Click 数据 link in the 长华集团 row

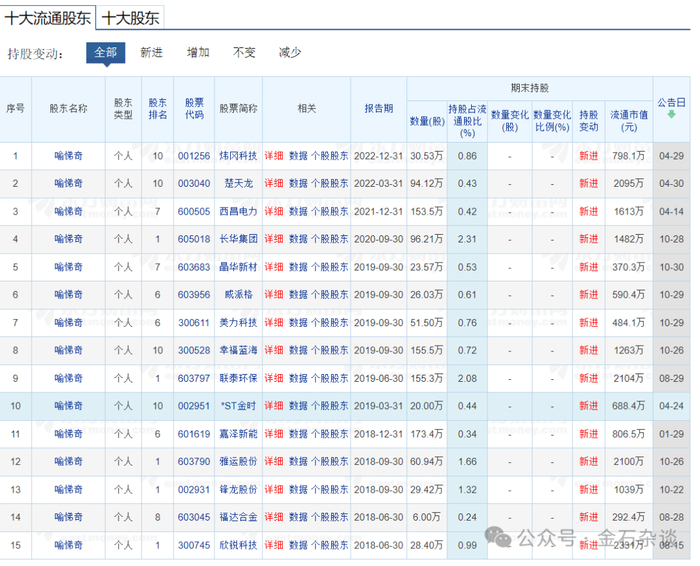[x=298, y=239]
